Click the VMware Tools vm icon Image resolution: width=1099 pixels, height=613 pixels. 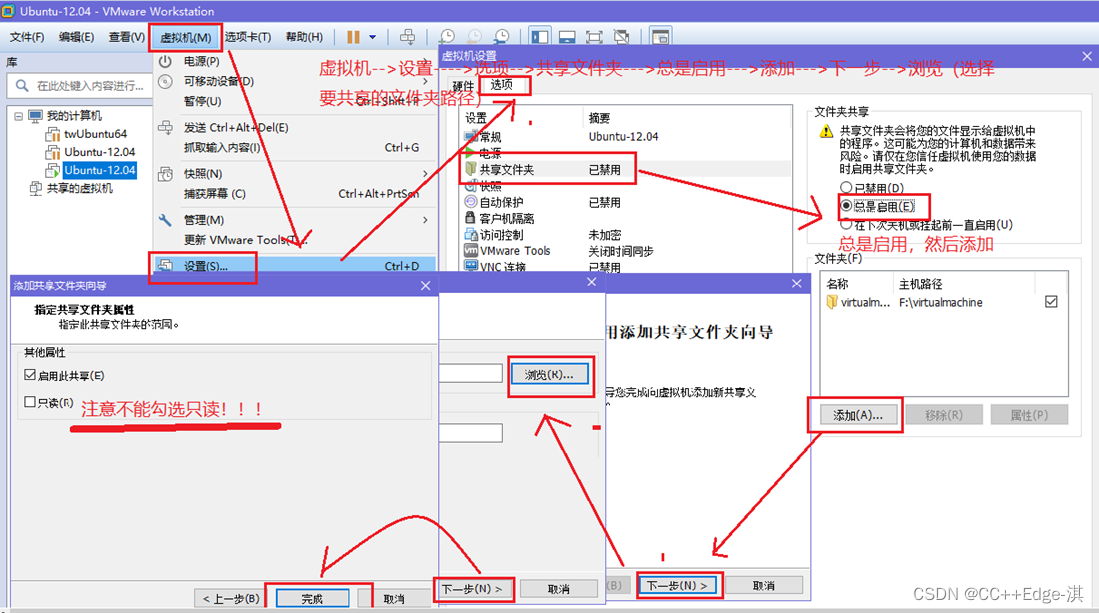(x=471, y=250)
